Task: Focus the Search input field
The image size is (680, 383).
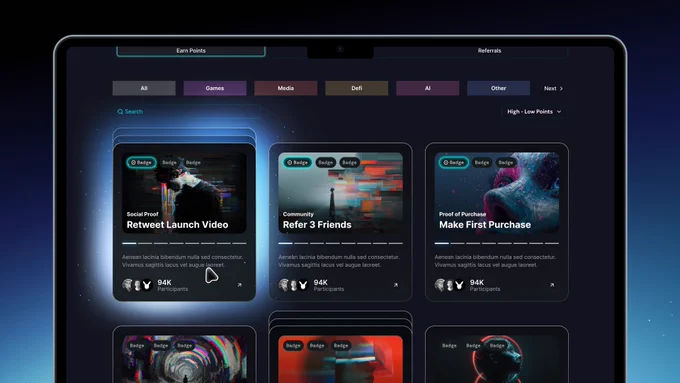Action: pyautogui.click(x=186, y=112)
